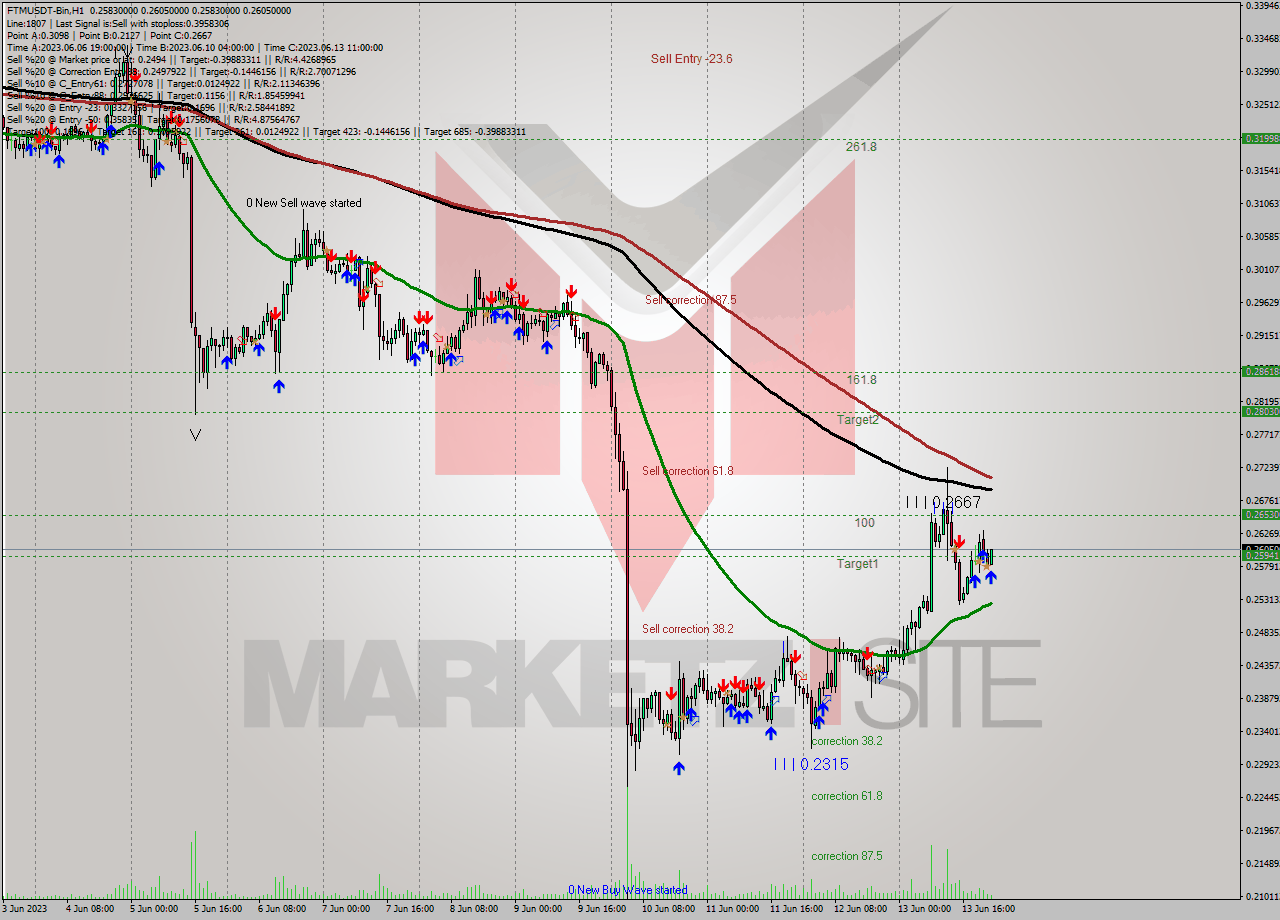Click '13 Jun 00:00' on time axis

[x=924, y=909]
